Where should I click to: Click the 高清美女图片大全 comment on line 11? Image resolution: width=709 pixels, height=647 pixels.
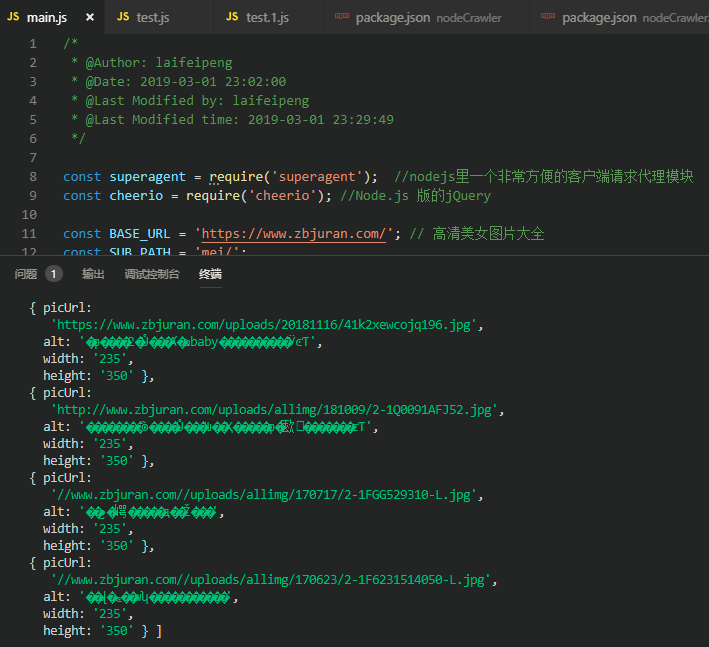(477, 234)
